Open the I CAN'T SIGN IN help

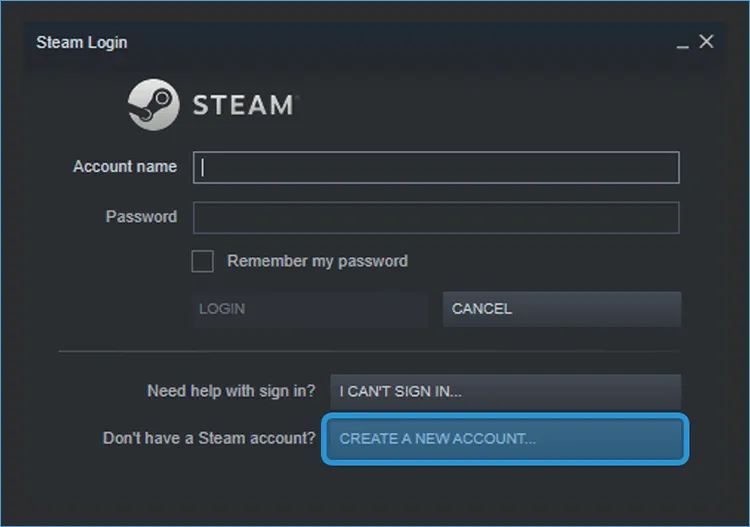[x=506, y=391]
